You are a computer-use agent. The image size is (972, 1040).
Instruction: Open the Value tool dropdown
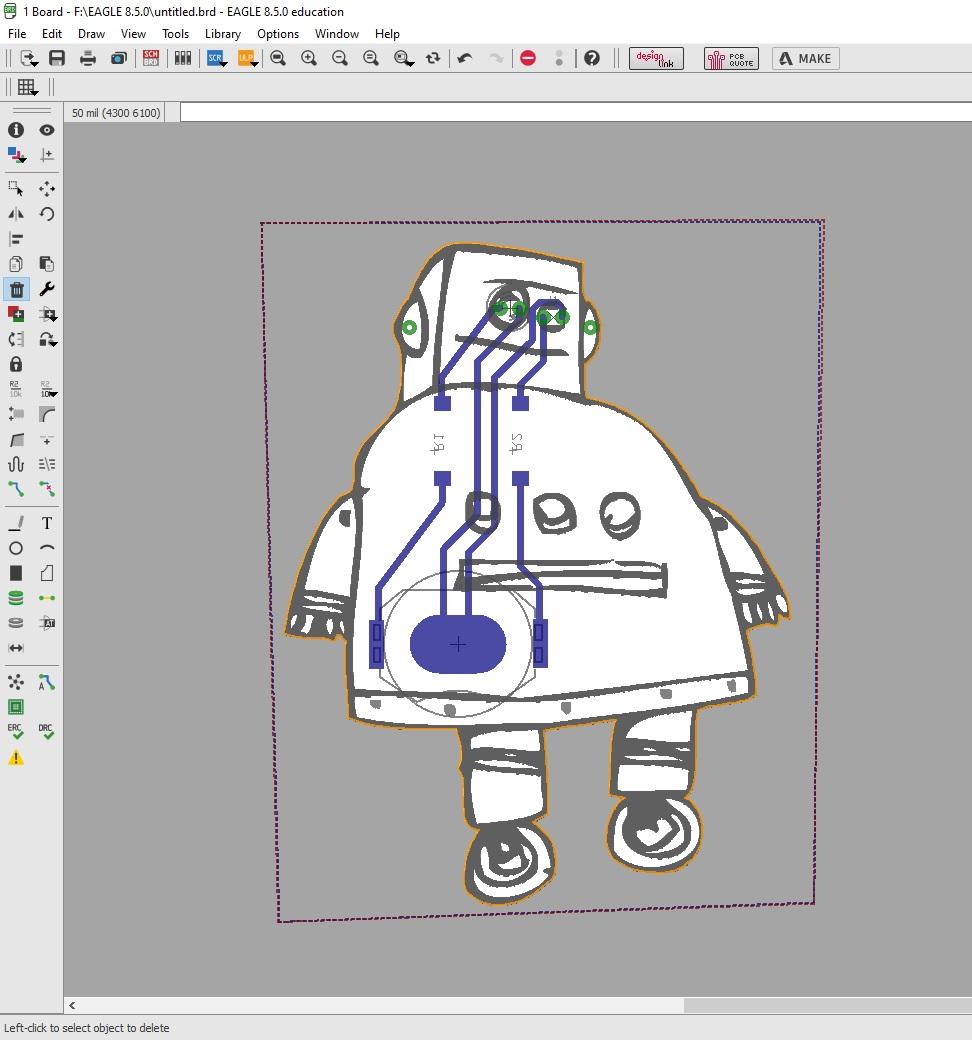click(x=48, y=389)
